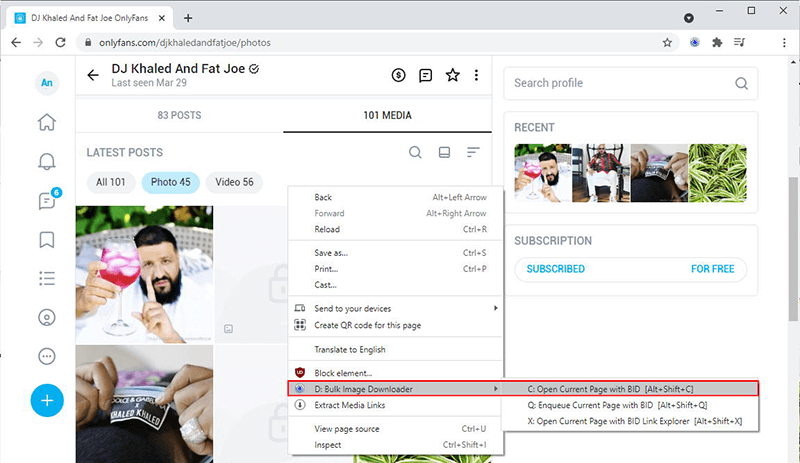800x463 pixels.
Task: Open the recent thumbnail showing a clothing label
Action: (x=659, y=173)
